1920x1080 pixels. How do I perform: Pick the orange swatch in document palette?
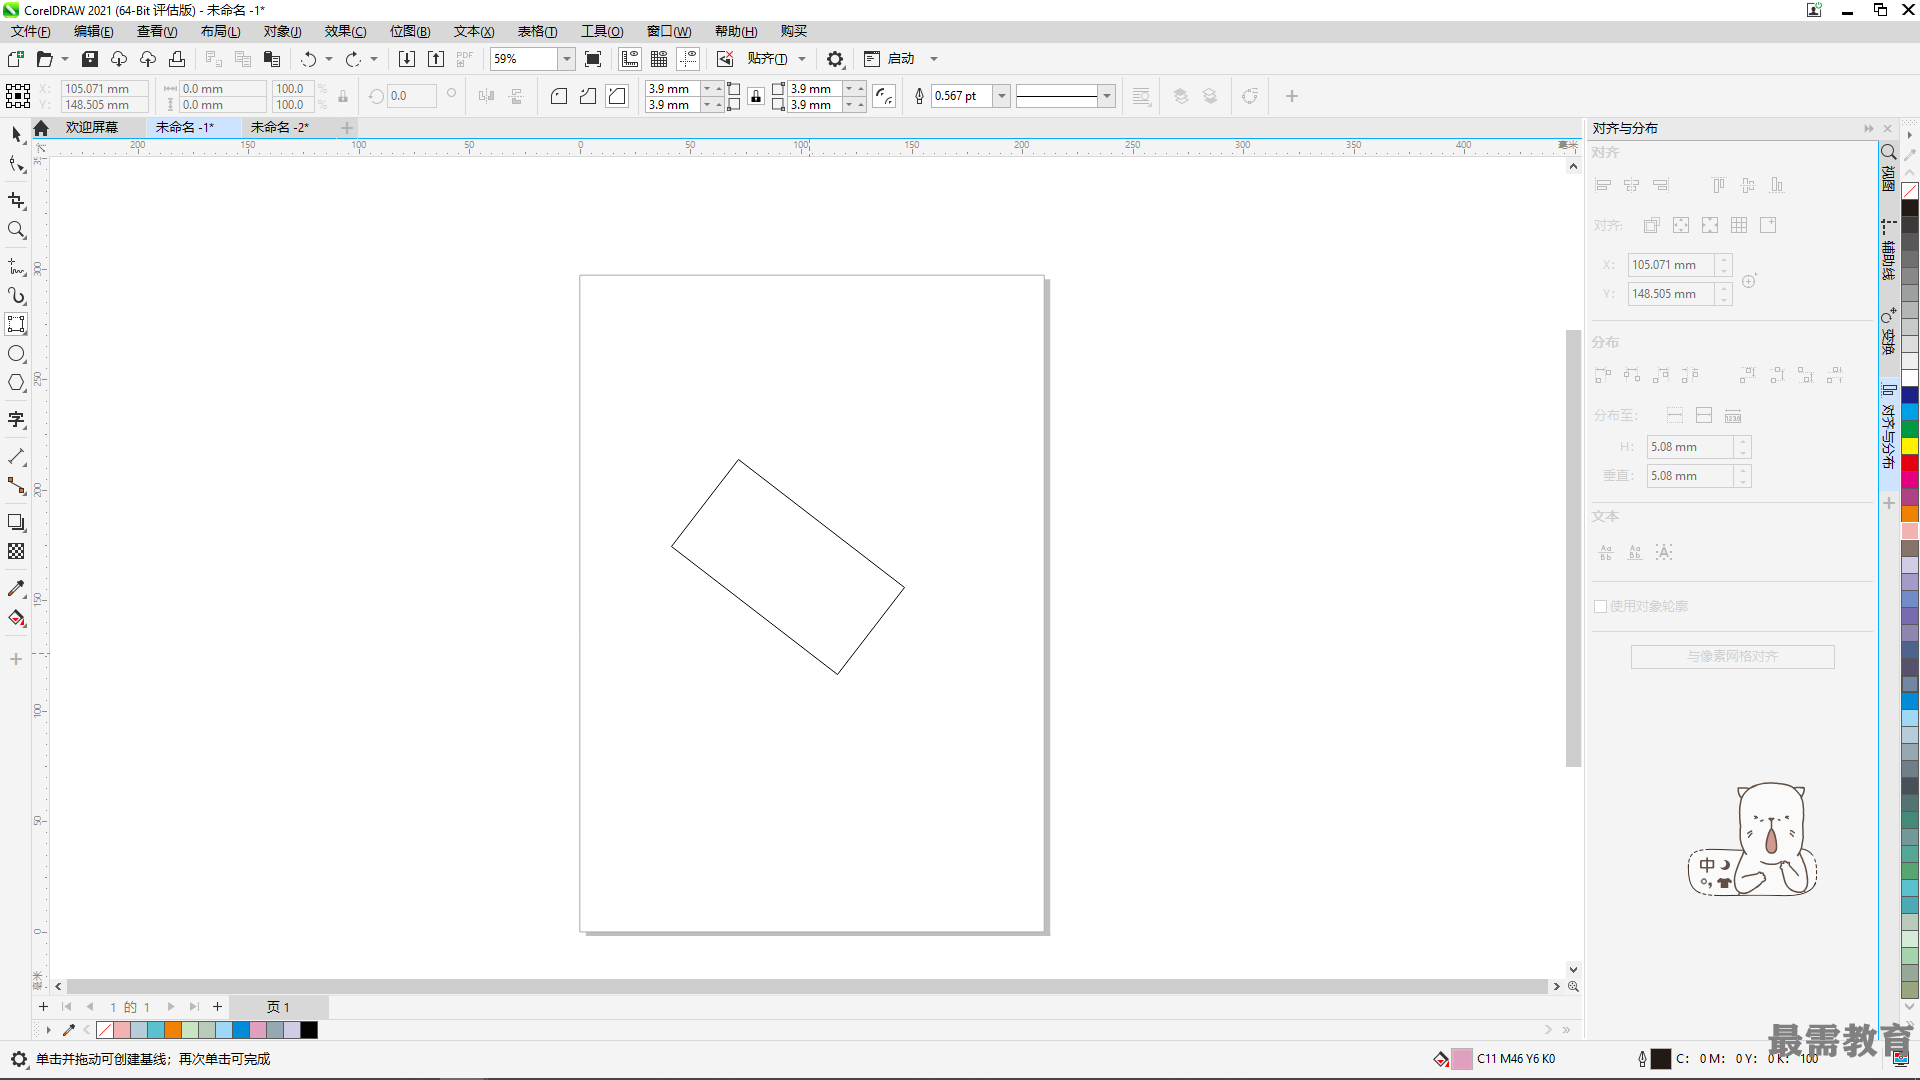pyautogui.click(x=173, y=1030)
